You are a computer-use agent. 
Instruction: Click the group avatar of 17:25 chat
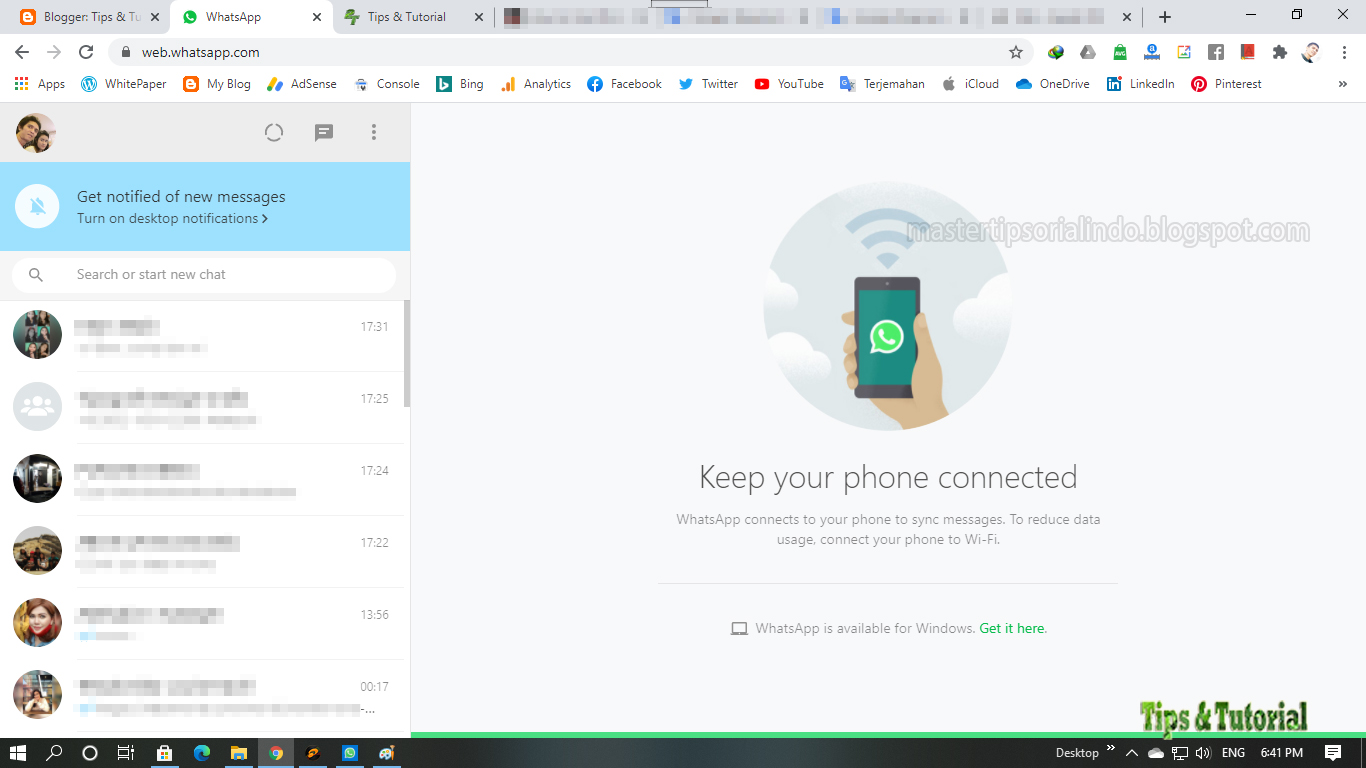click(38, 406)
